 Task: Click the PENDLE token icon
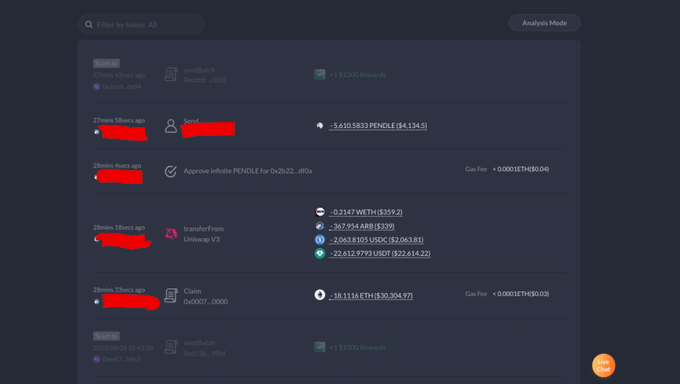pos(320,125)
